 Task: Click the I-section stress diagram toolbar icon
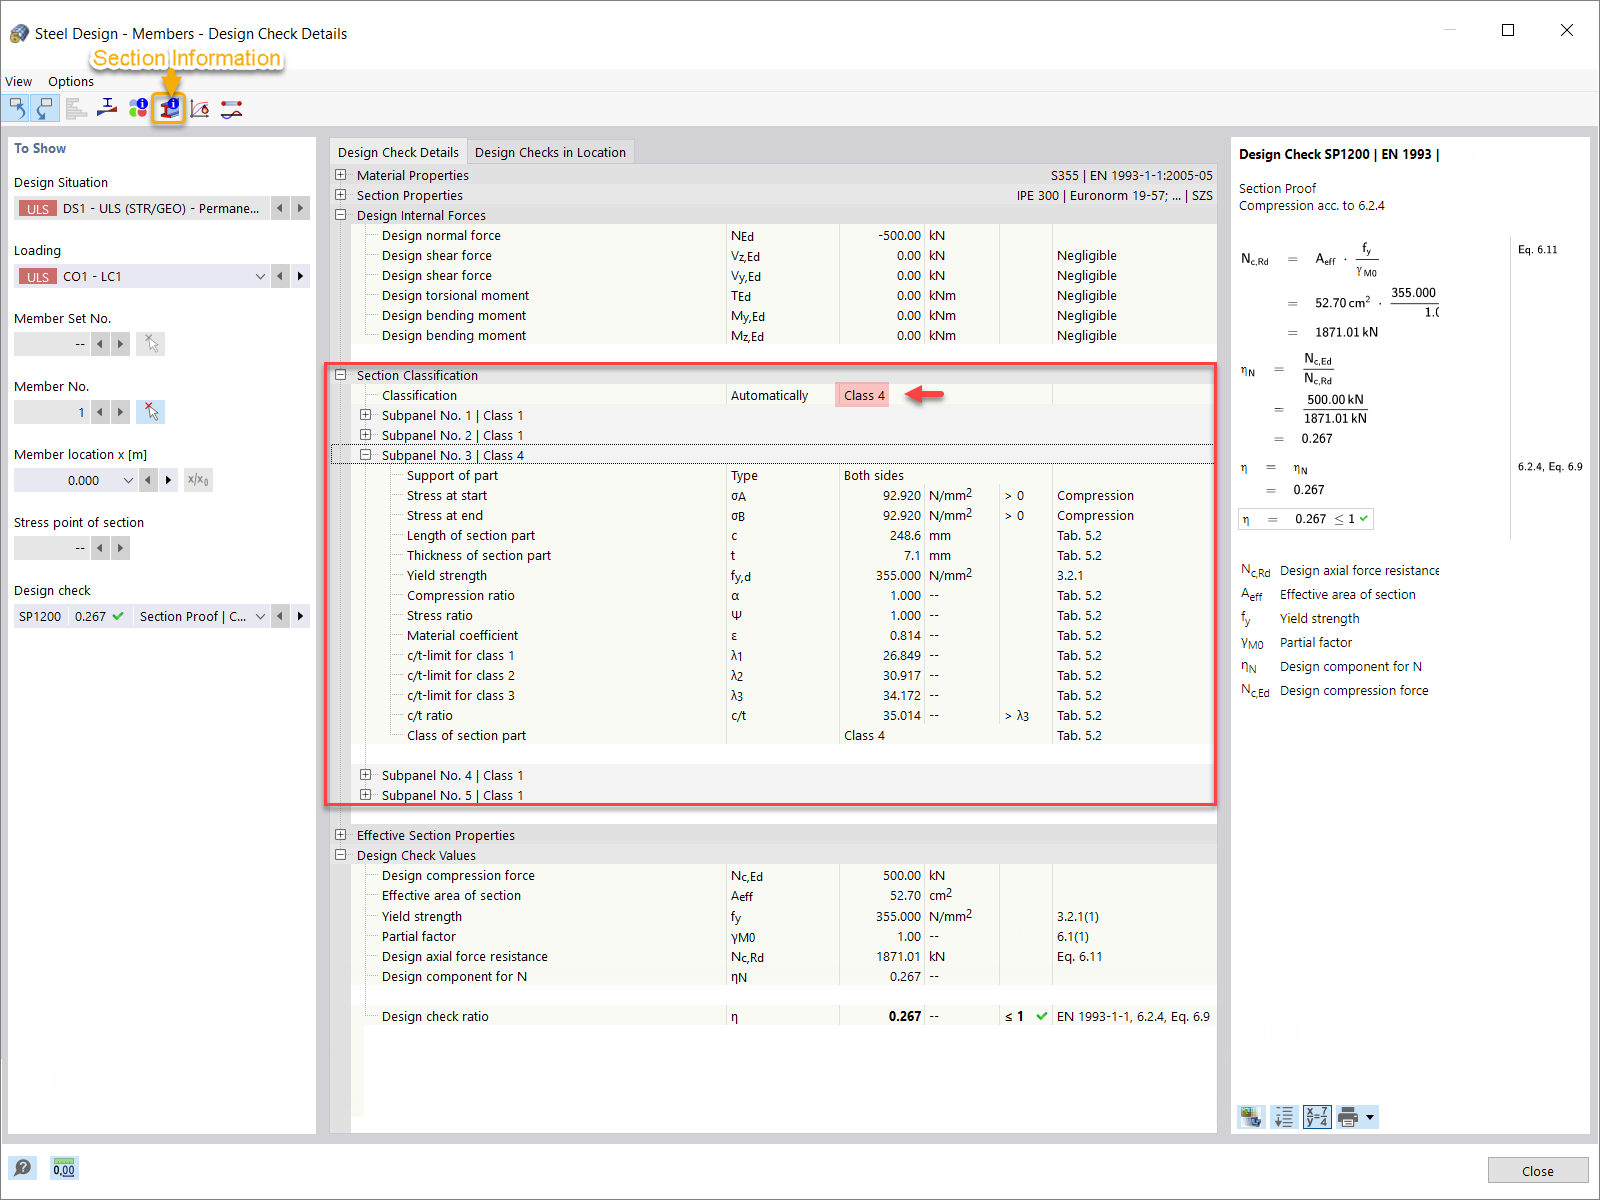[107, 108]
